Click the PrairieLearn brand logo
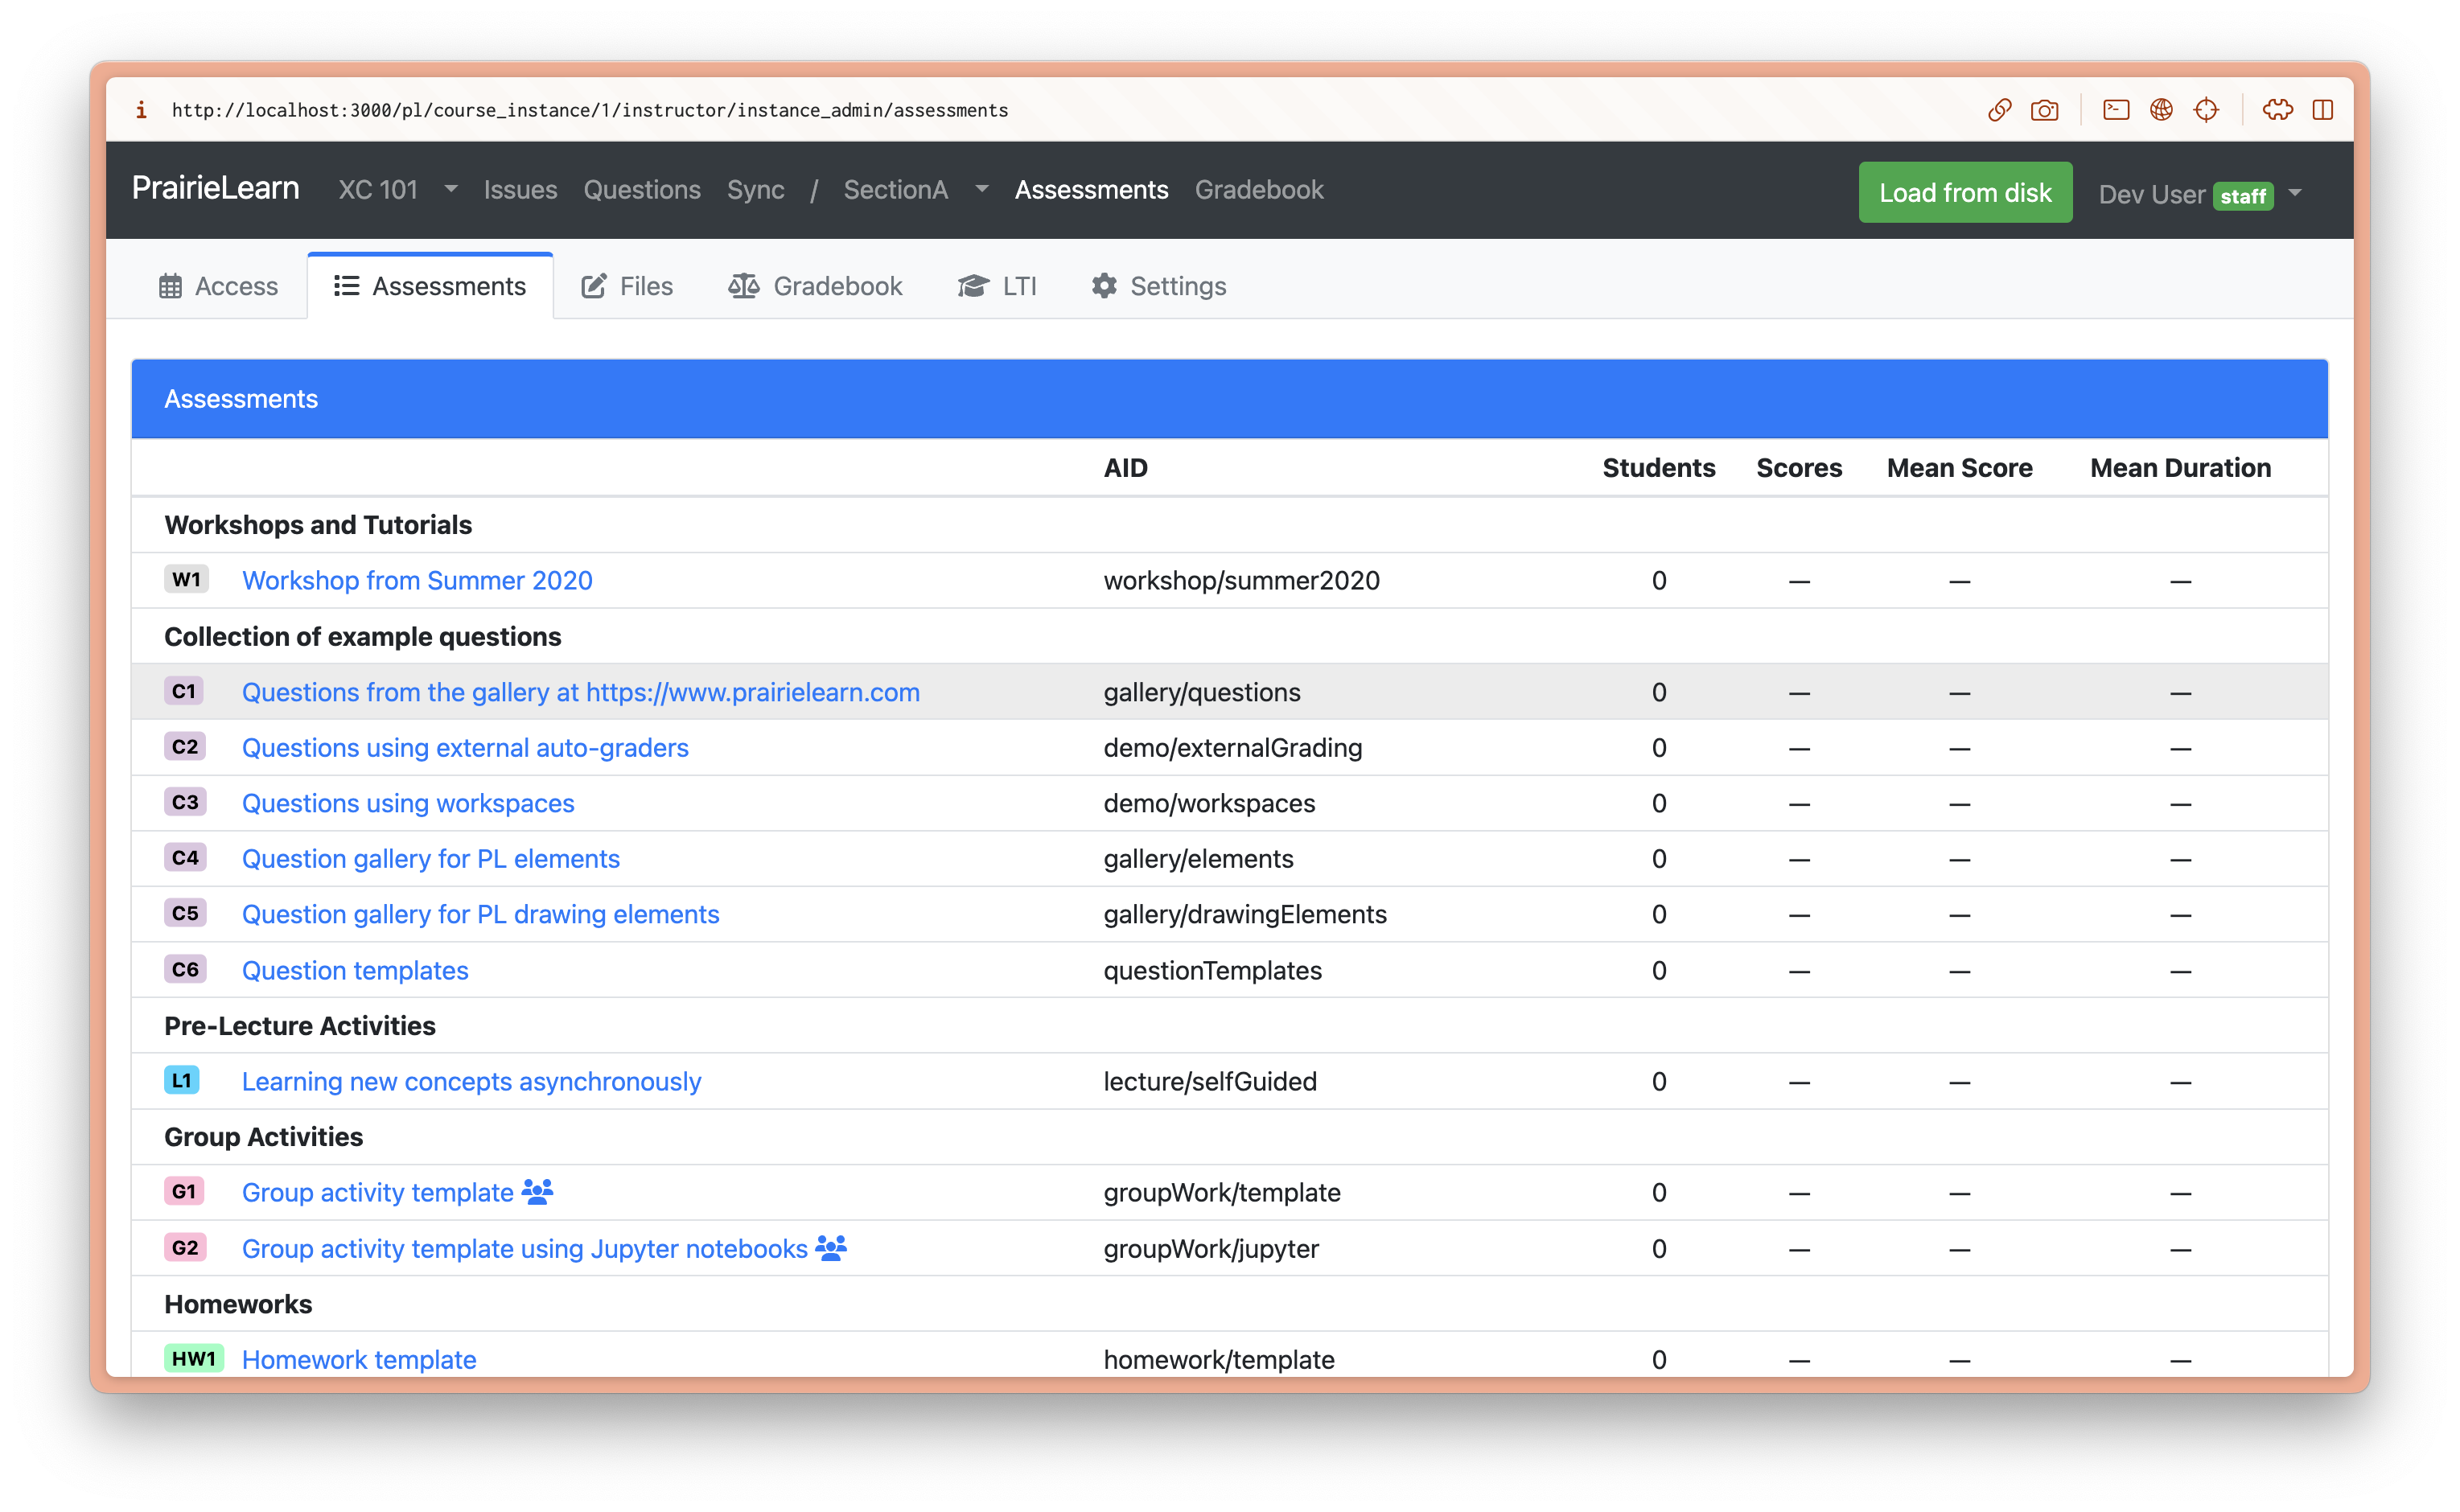 click(216, 187)
